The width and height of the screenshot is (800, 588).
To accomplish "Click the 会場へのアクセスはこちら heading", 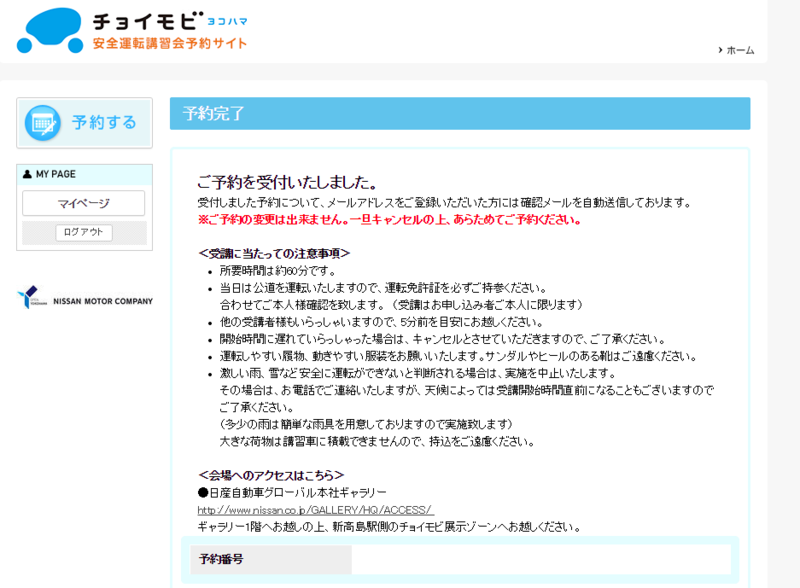I will pyautogui.click(x=270, y=474).
